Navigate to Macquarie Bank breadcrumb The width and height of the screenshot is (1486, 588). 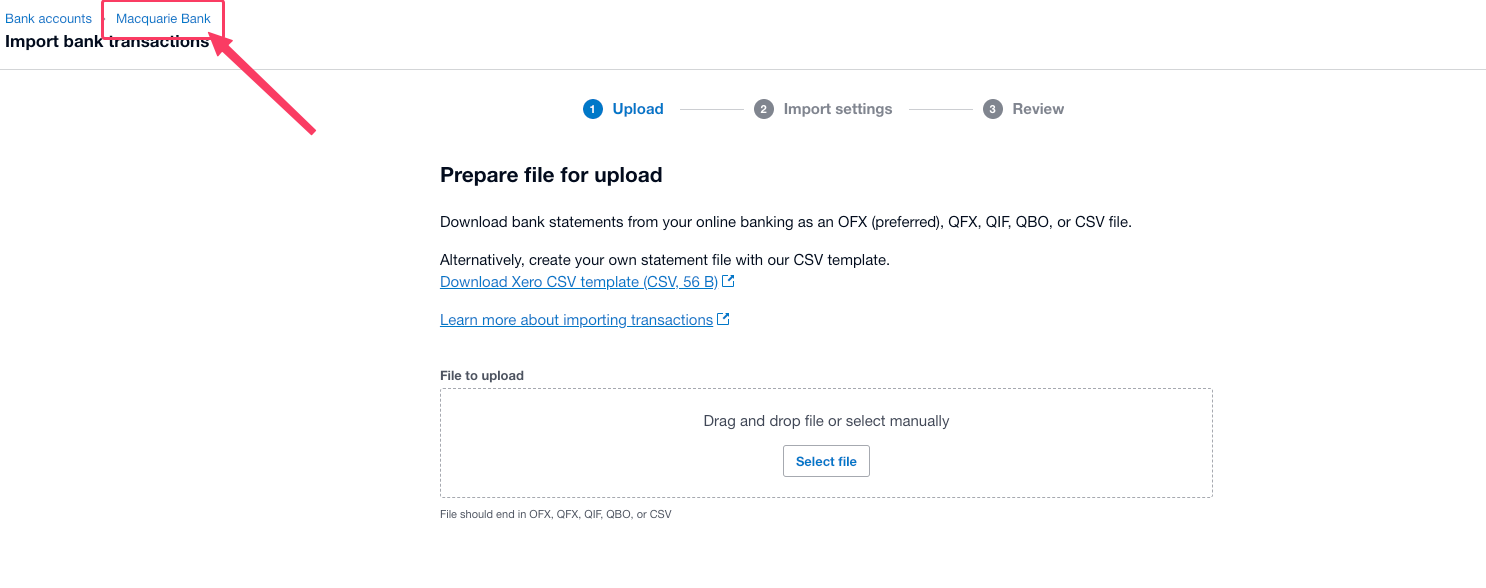point(163,19)
